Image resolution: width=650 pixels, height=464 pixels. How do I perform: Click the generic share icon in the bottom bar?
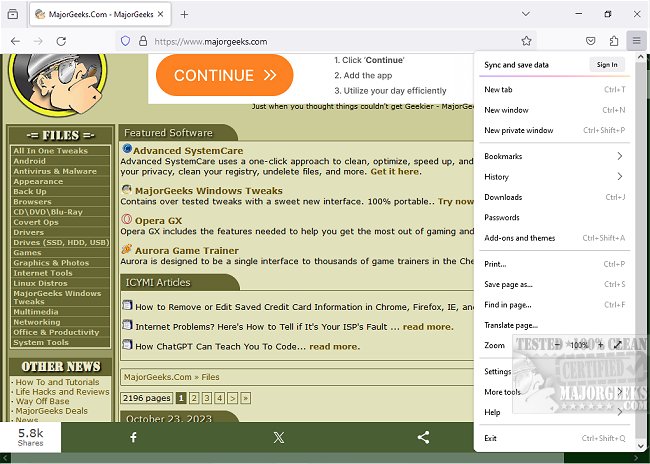click(423, 437)
